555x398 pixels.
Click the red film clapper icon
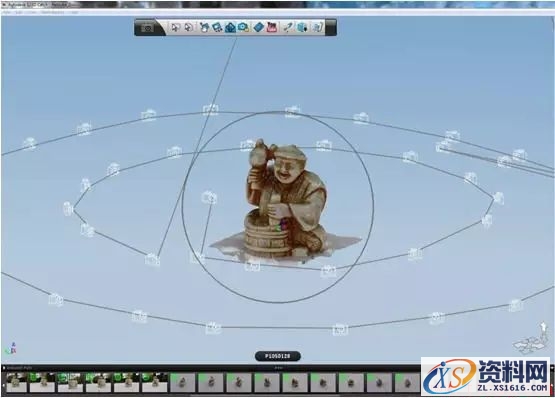pos(272,27)
